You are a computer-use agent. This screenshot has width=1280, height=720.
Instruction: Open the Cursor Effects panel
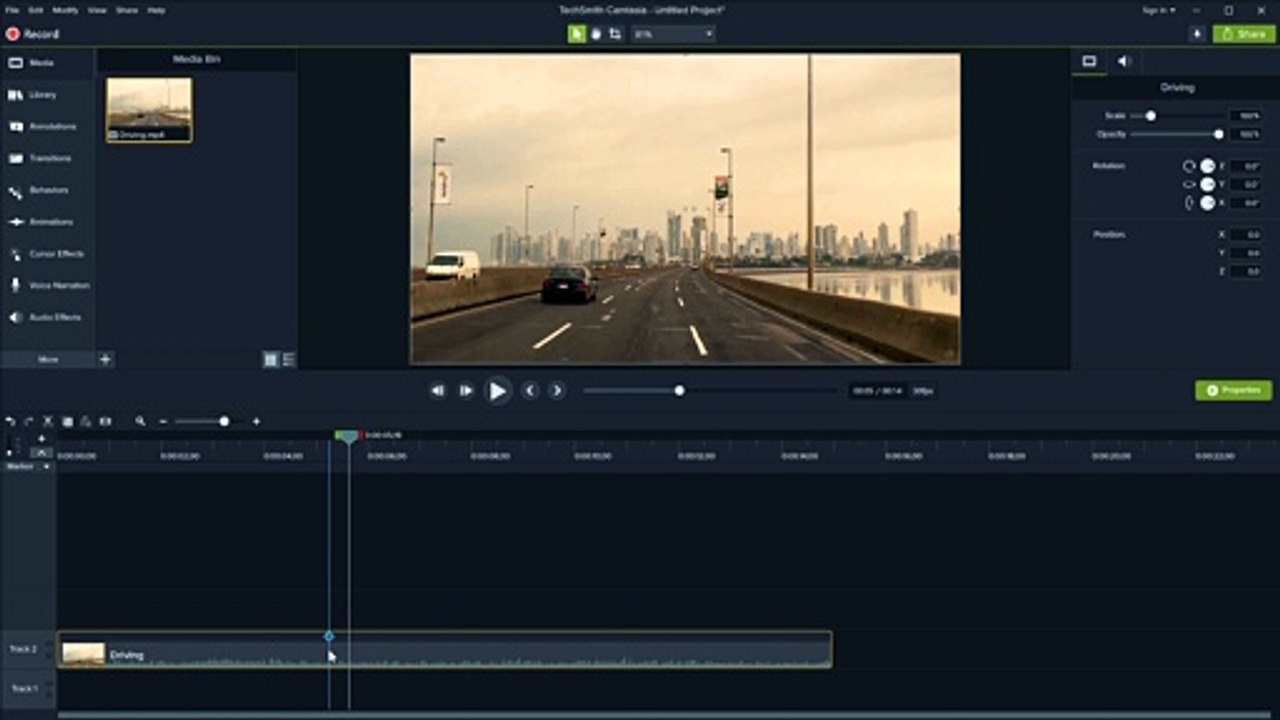pos(48,254)
